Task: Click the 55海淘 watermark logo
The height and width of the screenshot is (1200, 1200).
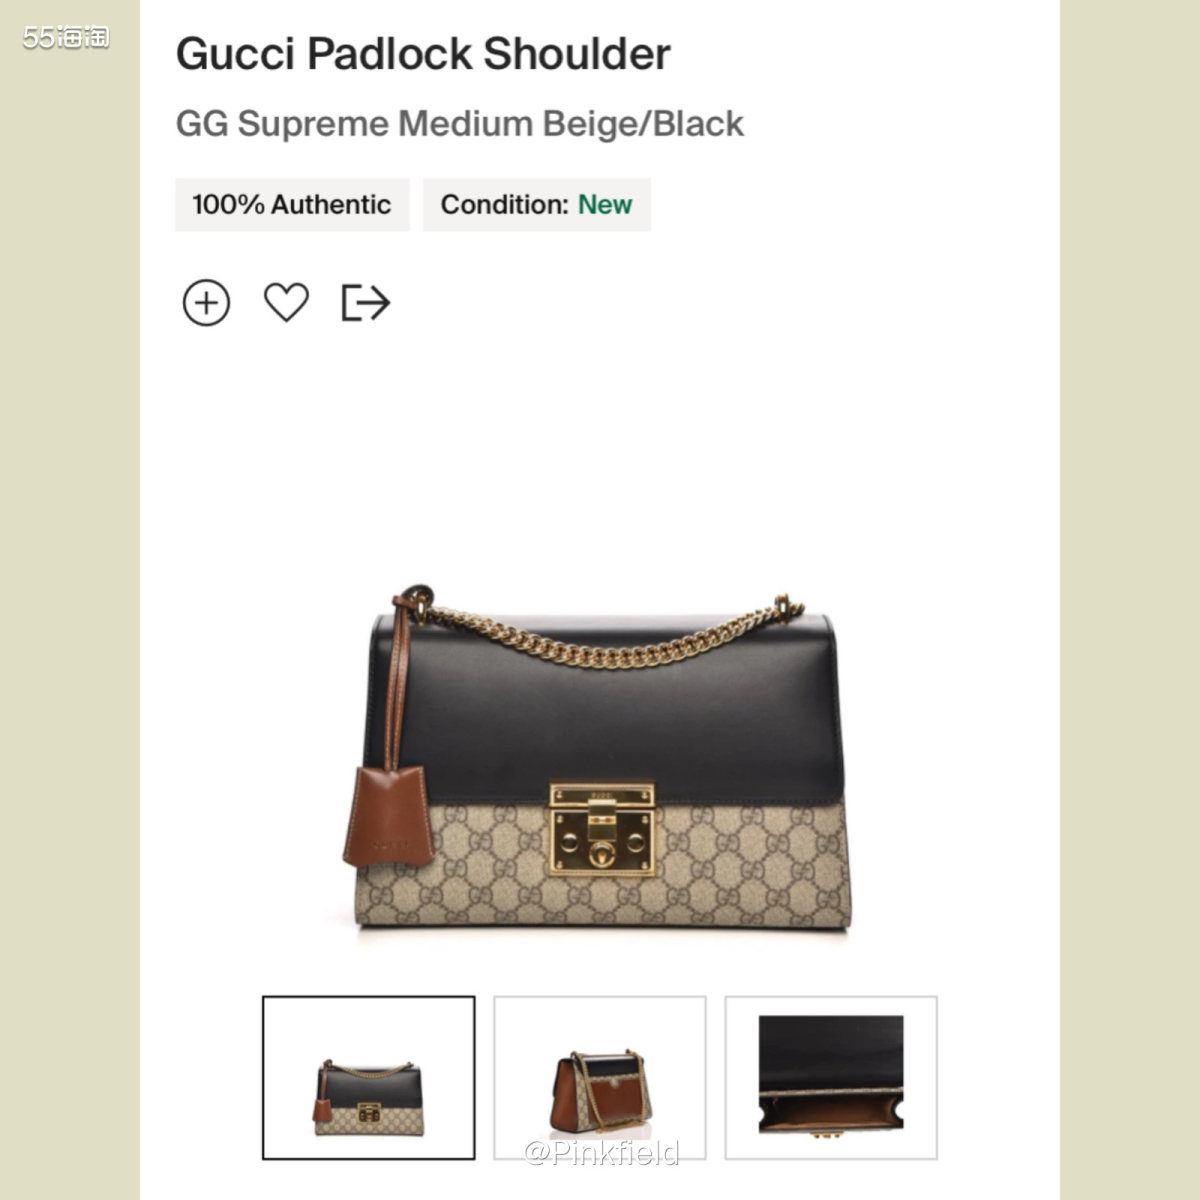Action: coord(66,38)
